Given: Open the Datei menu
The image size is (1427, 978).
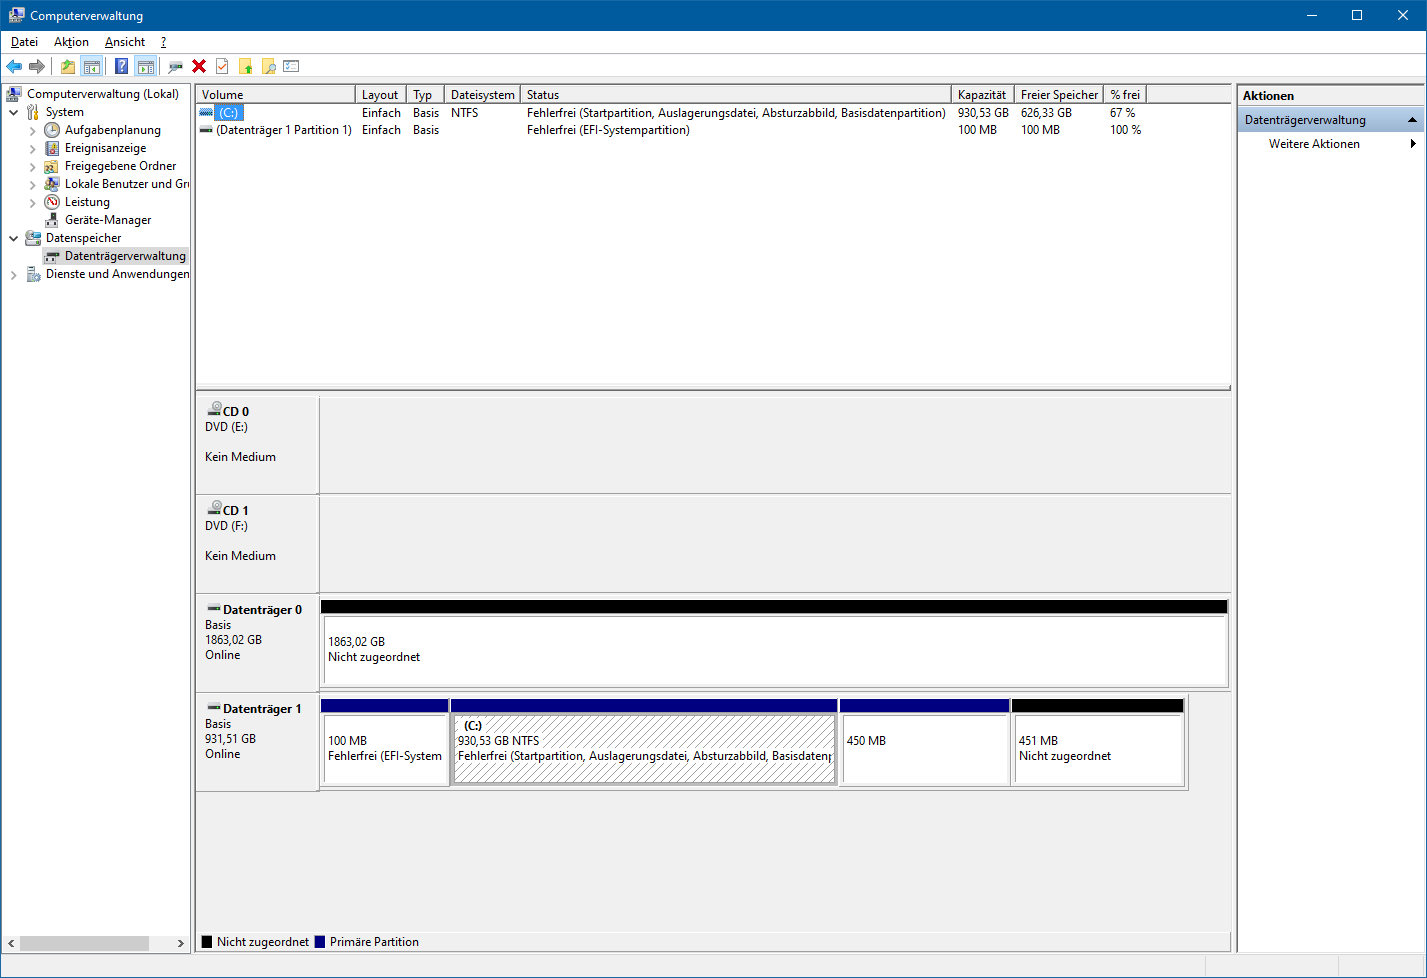Looking at the screenshot, I should point(24,42).
